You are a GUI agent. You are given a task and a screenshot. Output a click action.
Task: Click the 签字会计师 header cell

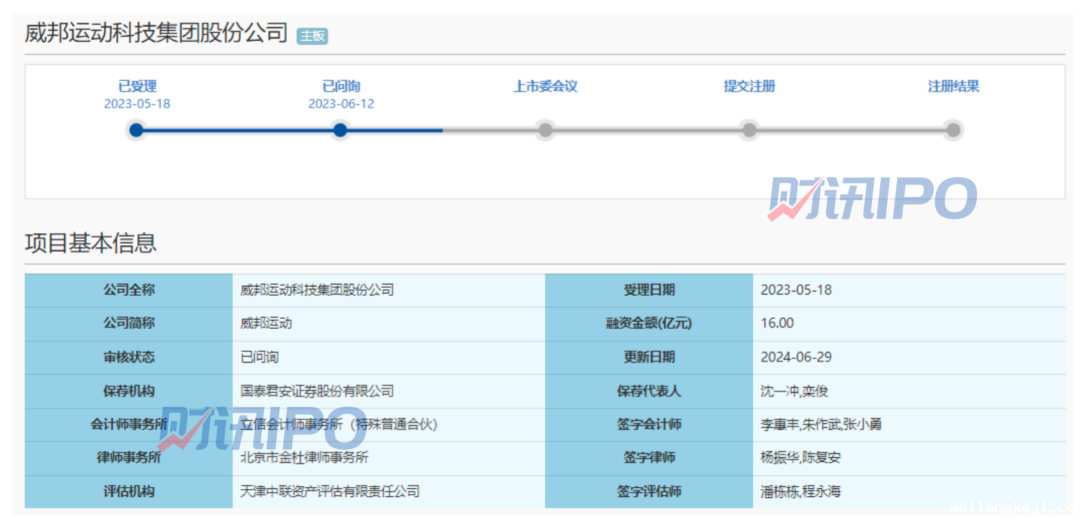point(649,425)
